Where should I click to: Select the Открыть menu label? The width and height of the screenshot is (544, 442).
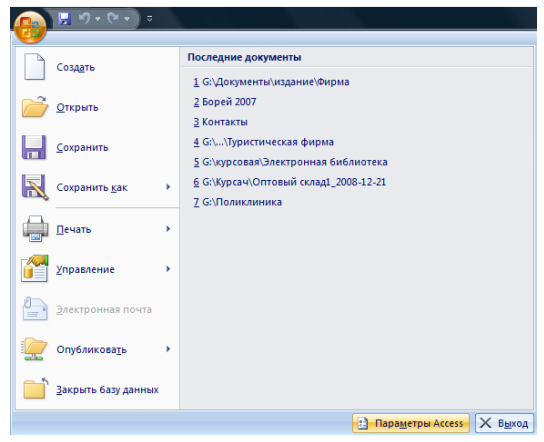(77, 108)
